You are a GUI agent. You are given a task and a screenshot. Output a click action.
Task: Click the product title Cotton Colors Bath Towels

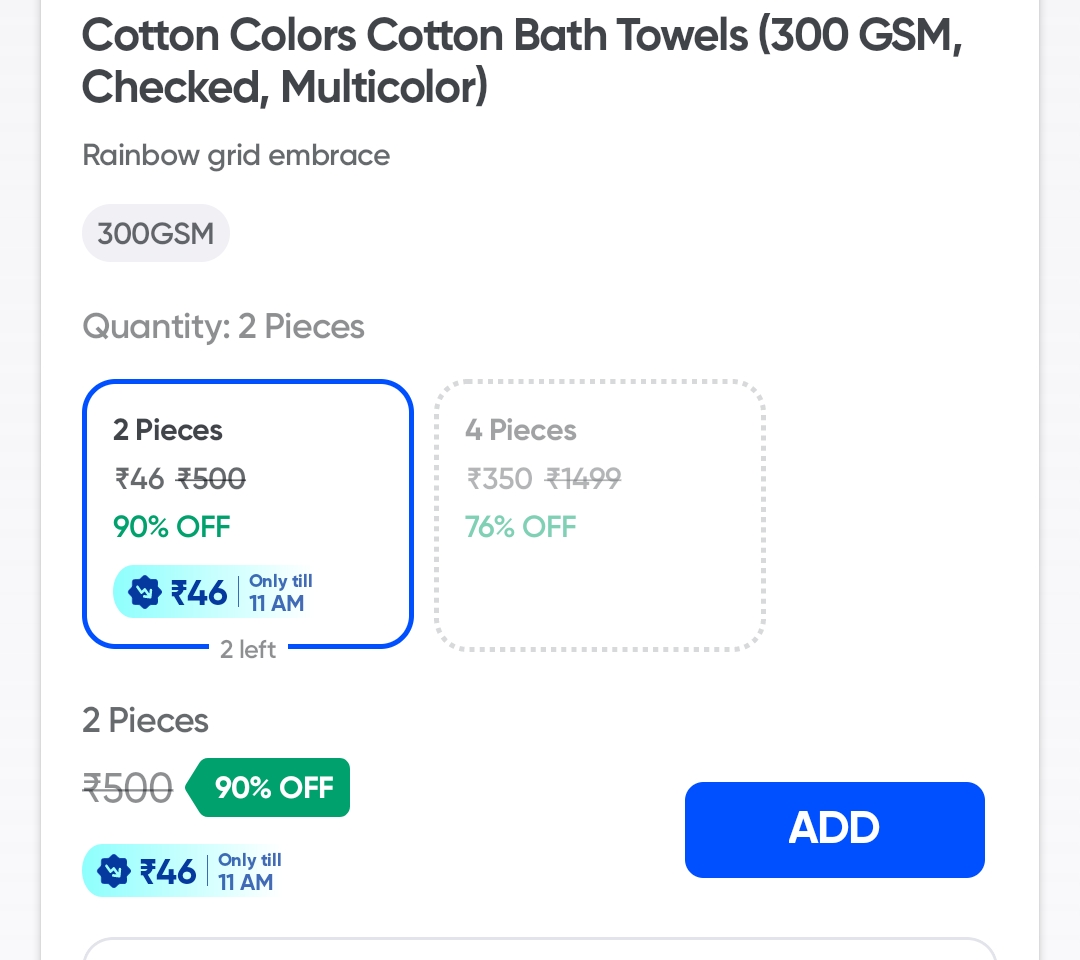[x=521, y=62]
